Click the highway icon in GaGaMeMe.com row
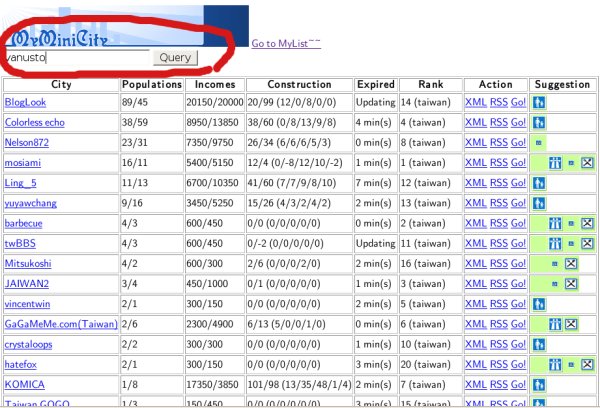The width and height of the screenshot is (600, 408). (555, 325)
